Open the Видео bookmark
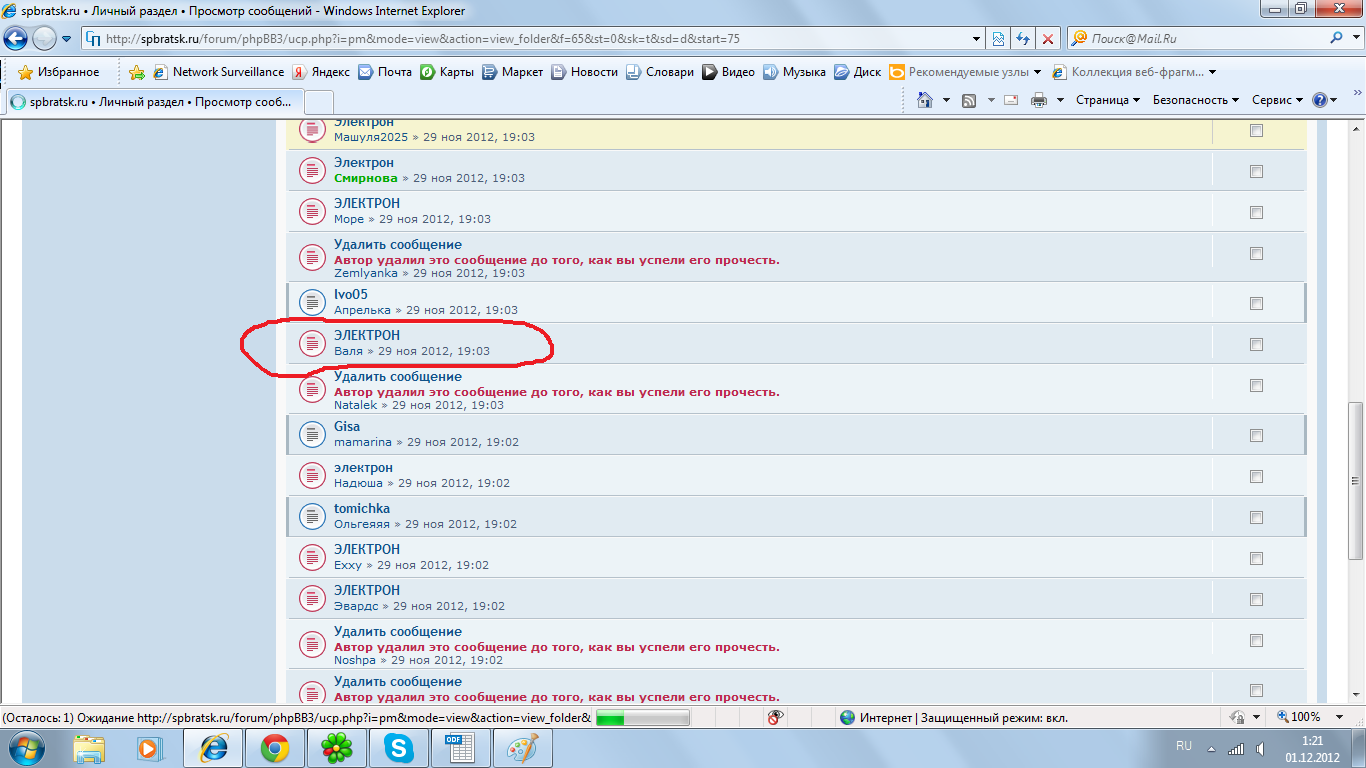This screenshot has height=768, width=1366. (x=729, y=72)
